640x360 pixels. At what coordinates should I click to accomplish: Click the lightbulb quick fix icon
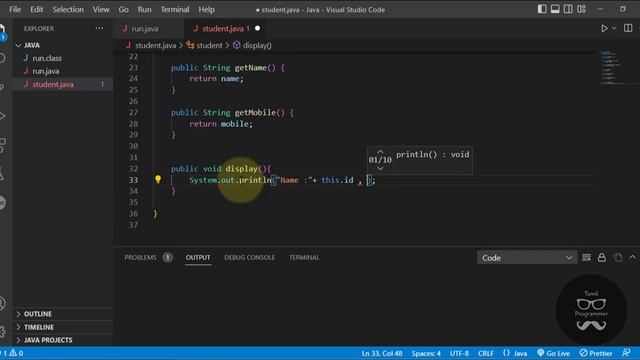158,179
